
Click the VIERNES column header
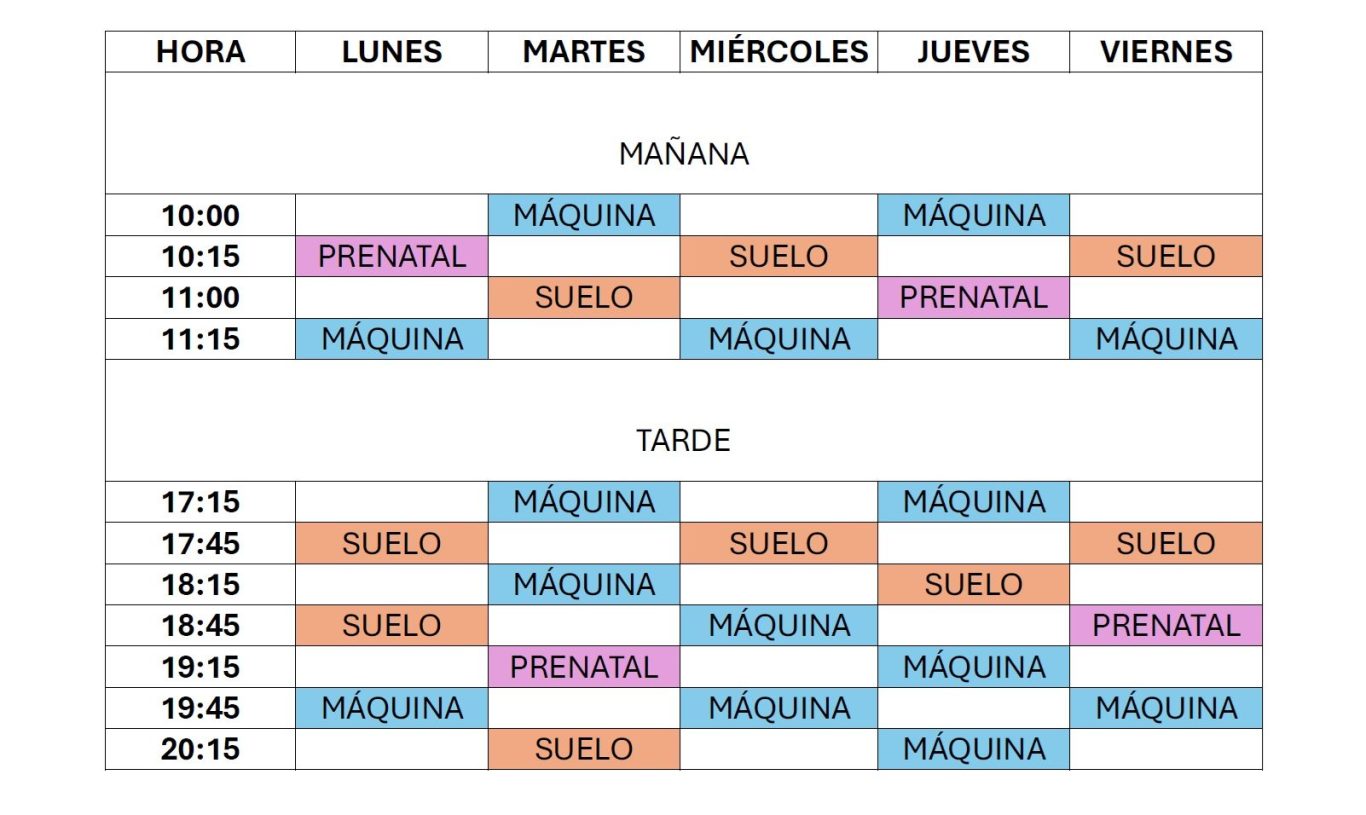pos(1166,52)
